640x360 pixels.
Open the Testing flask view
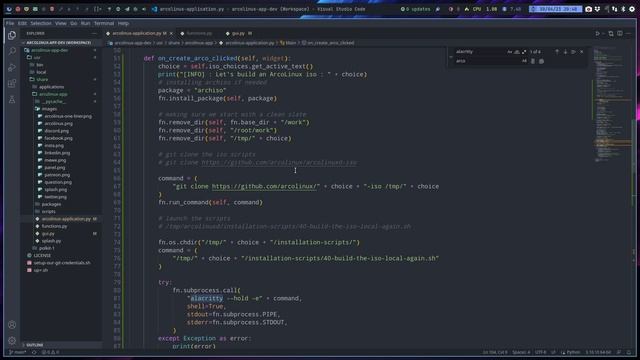[12, 100]
